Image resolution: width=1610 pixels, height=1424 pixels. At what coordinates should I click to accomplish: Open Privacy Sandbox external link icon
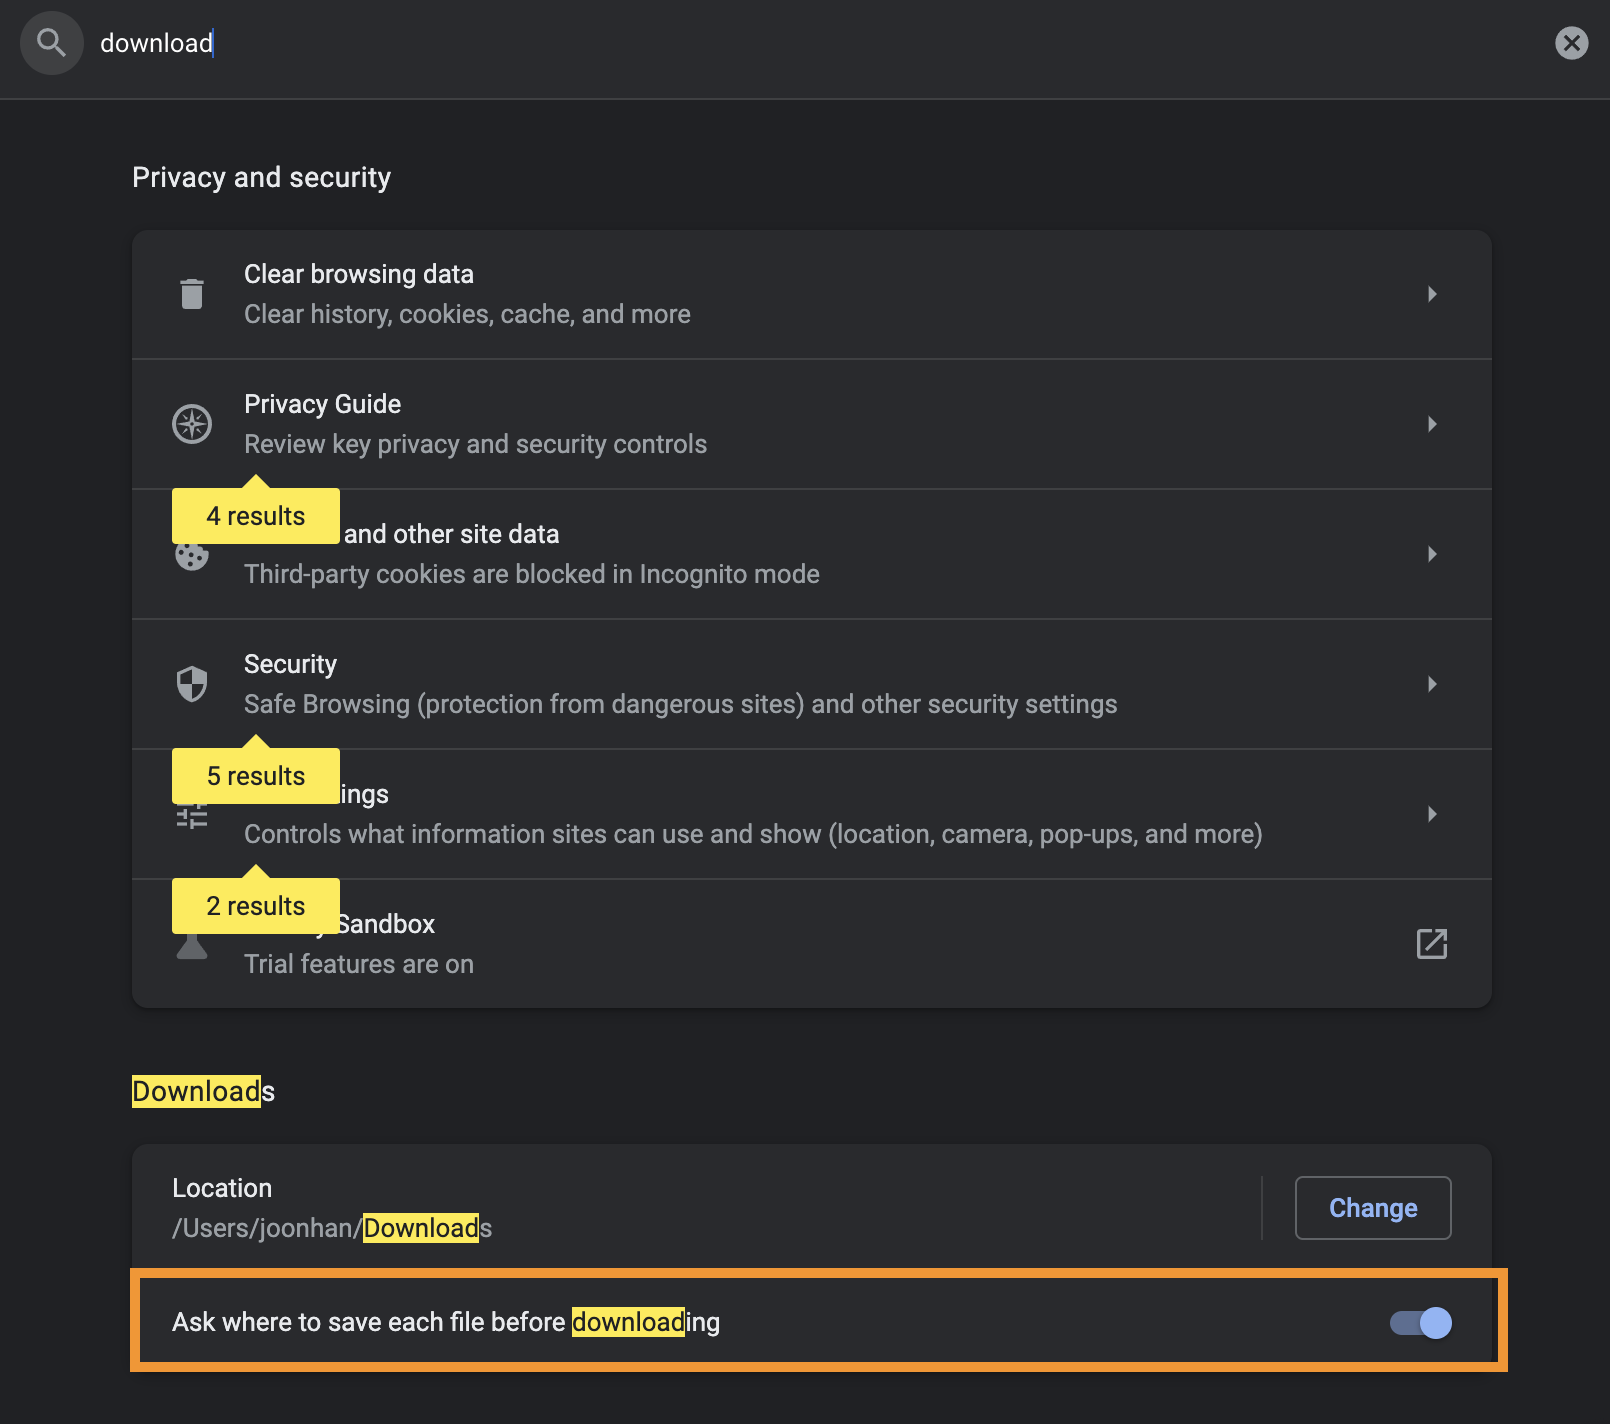[x=1431, y=944]
